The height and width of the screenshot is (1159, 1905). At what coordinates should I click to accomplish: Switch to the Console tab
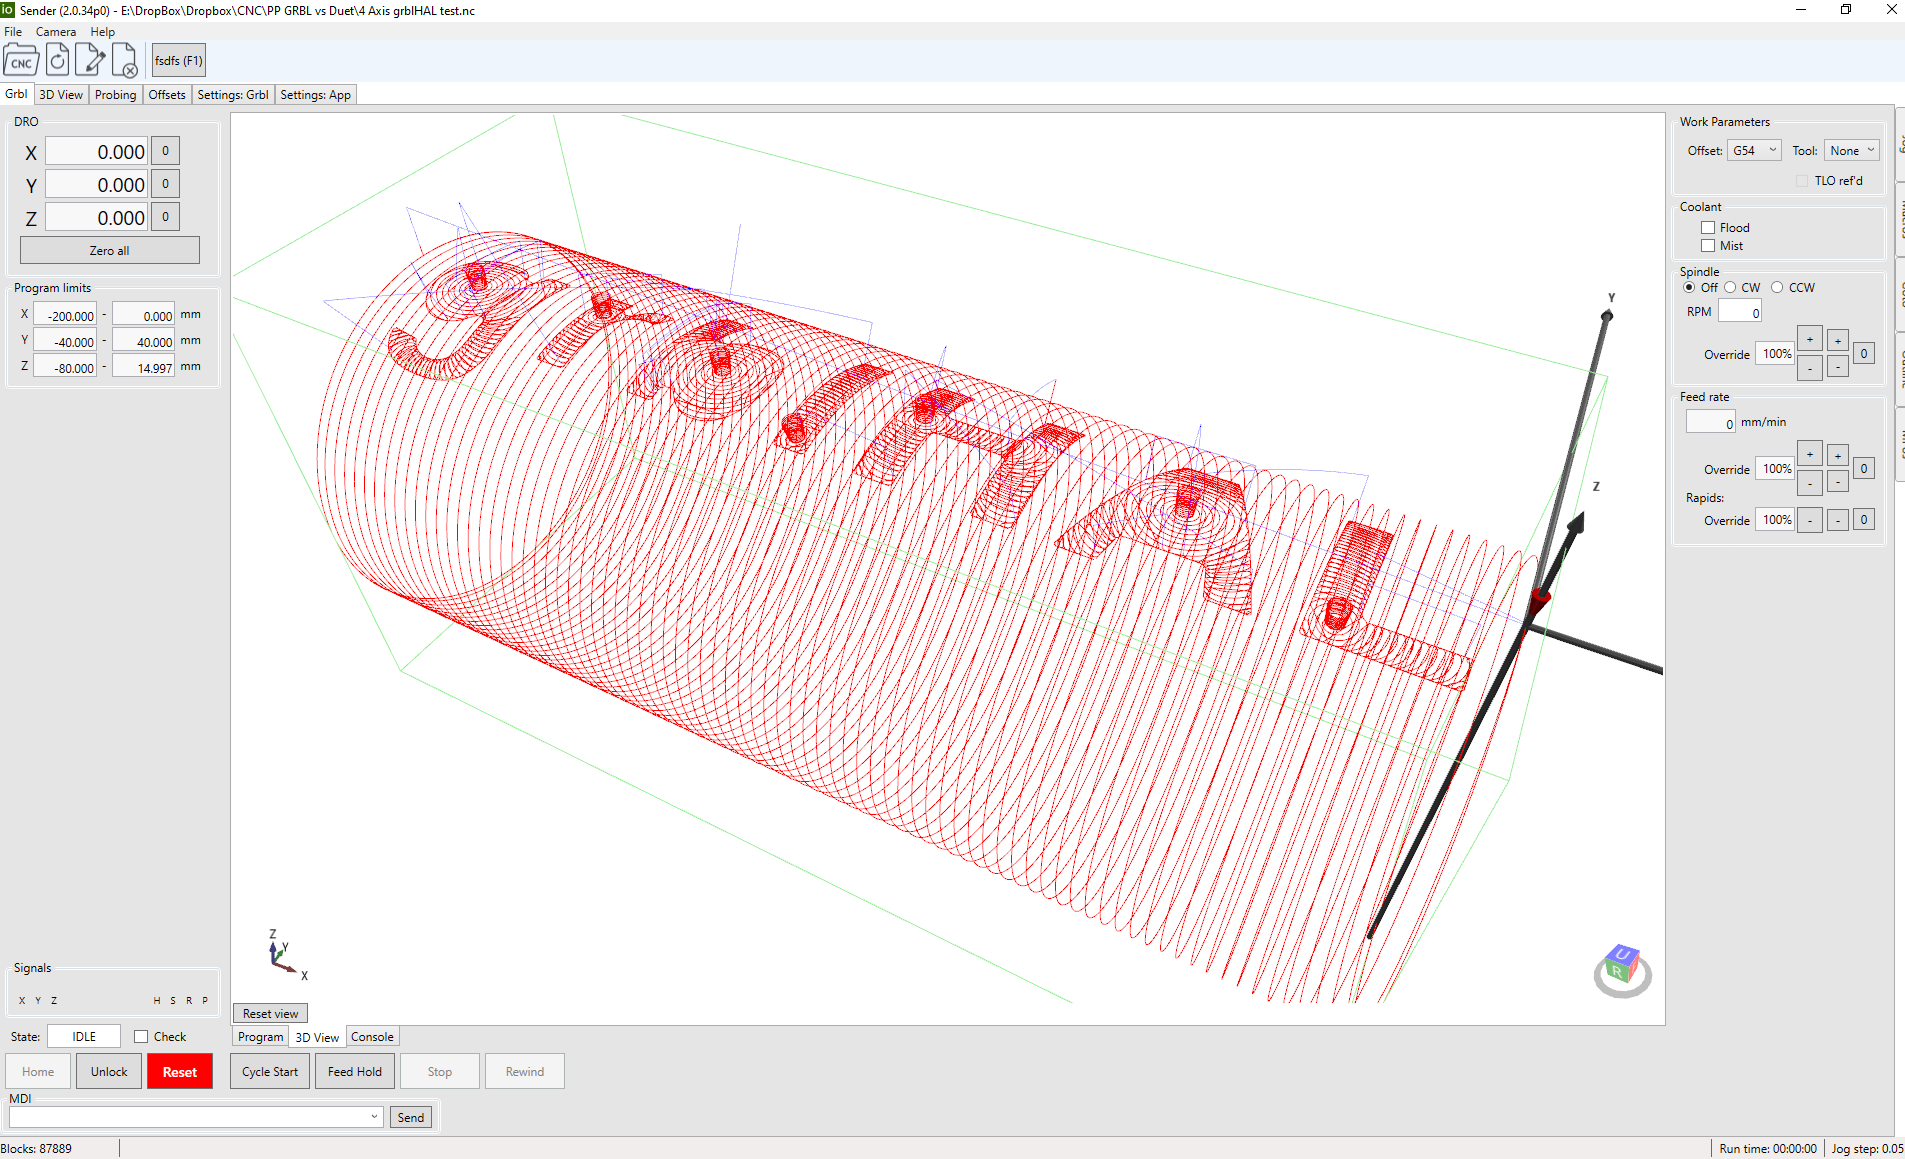pyautogui.click(x=372, y=1036)
